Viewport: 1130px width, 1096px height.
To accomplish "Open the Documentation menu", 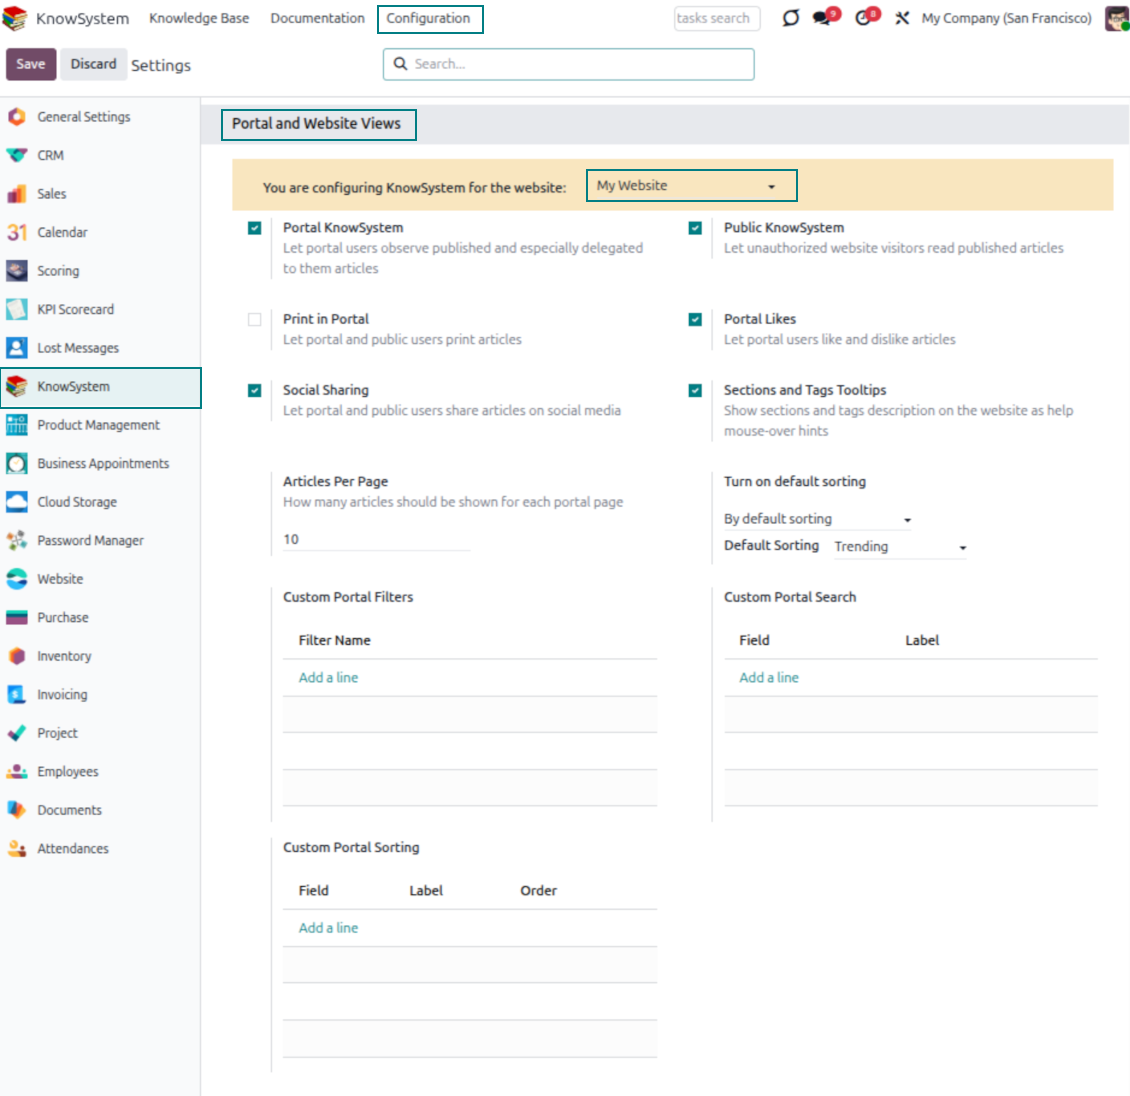I will pyautogui.click(x=317, y=18).
